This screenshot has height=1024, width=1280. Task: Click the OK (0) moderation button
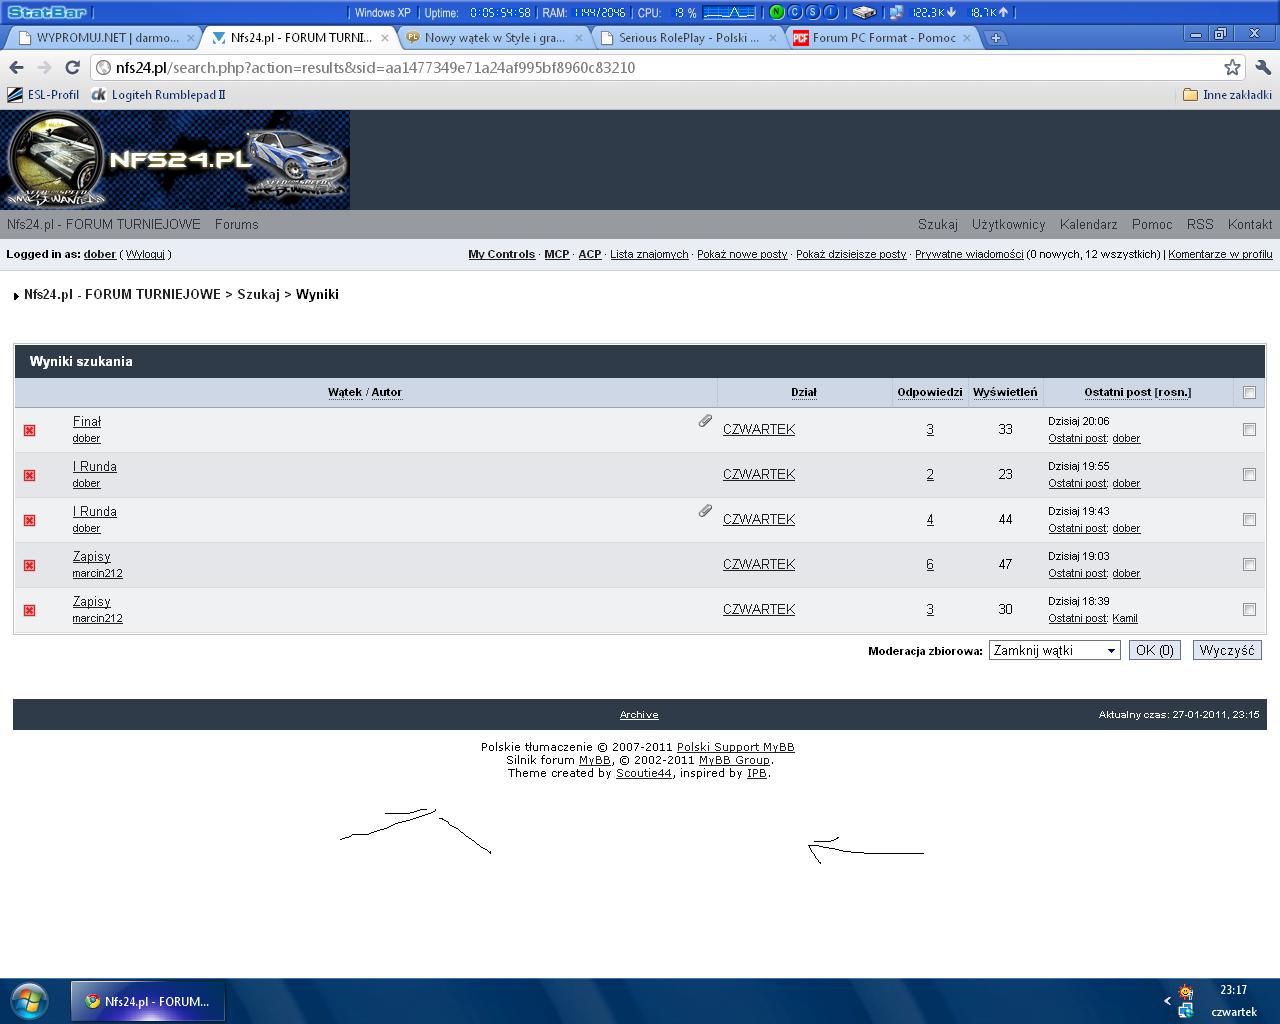coord(1154,650)
